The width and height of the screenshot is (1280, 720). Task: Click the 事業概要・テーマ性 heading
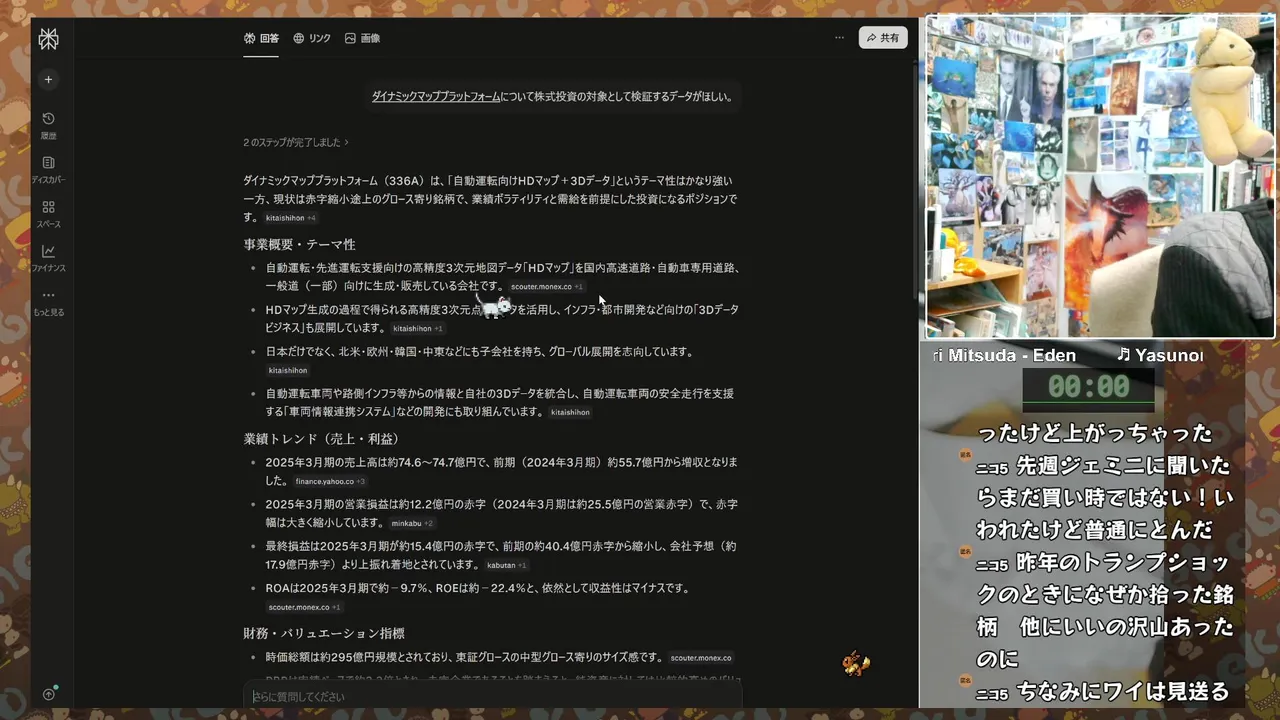point(299,245)
